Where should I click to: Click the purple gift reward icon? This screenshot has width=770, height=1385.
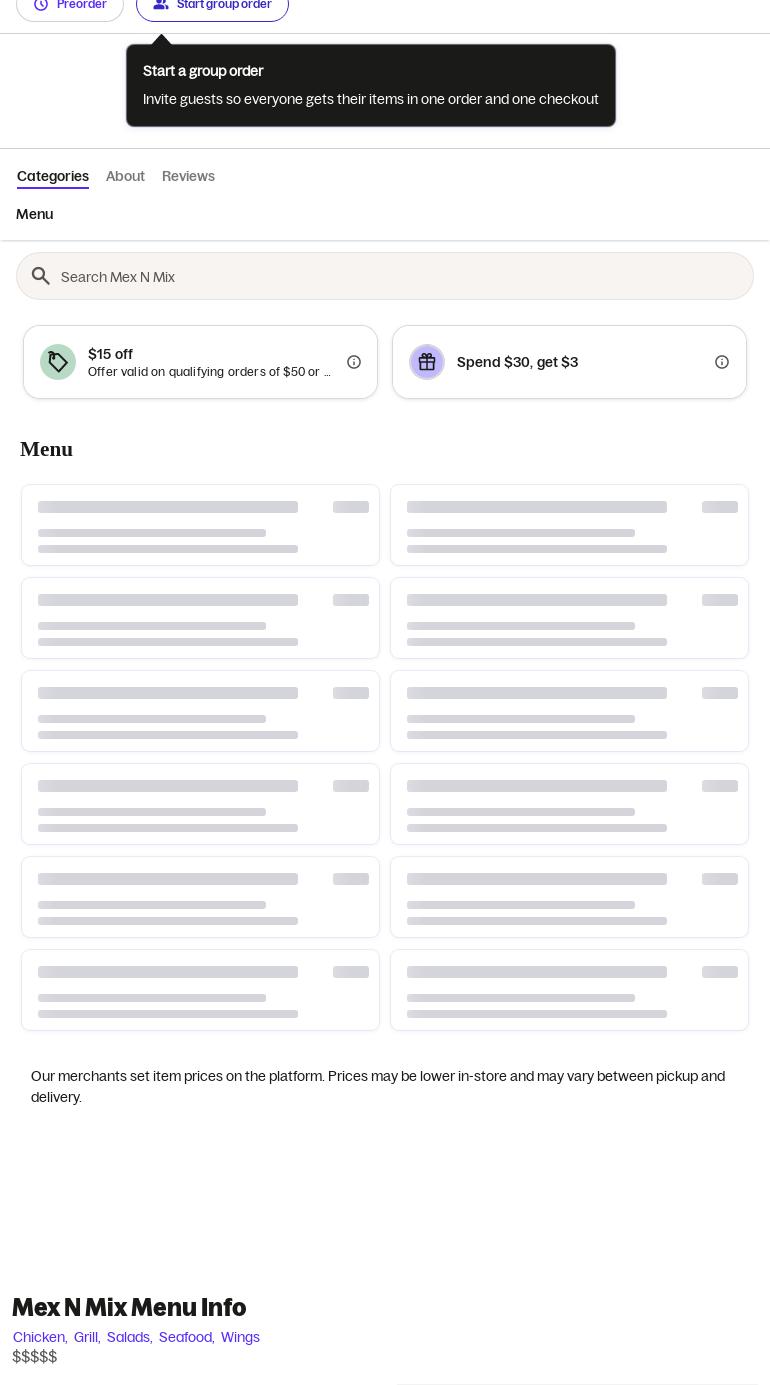pyautogui.click(x=427, y=362)
